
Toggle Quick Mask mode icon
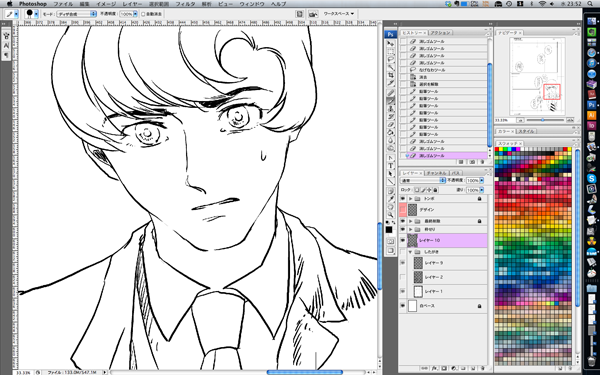(x=390, y=241)
